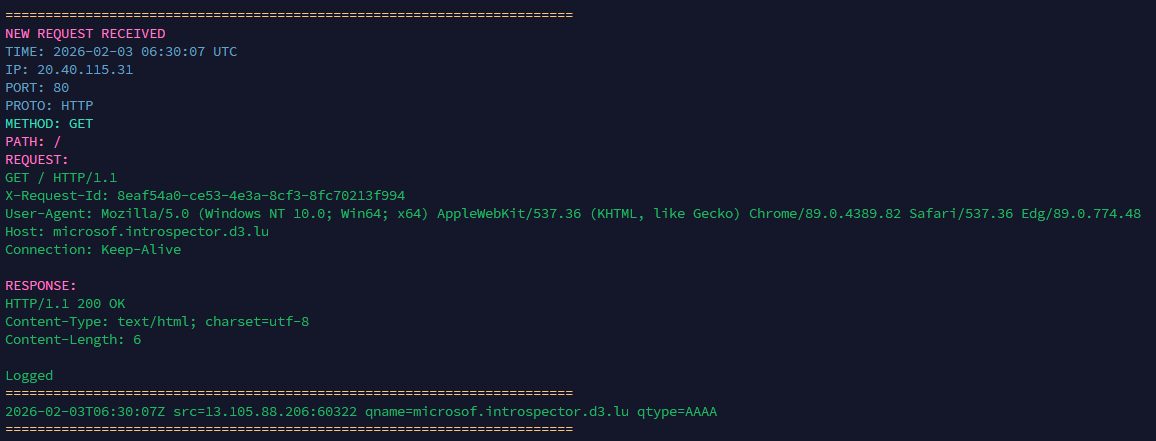Click the Logged status text
This screenshot has height=441, width=1156.
point(29,375)
